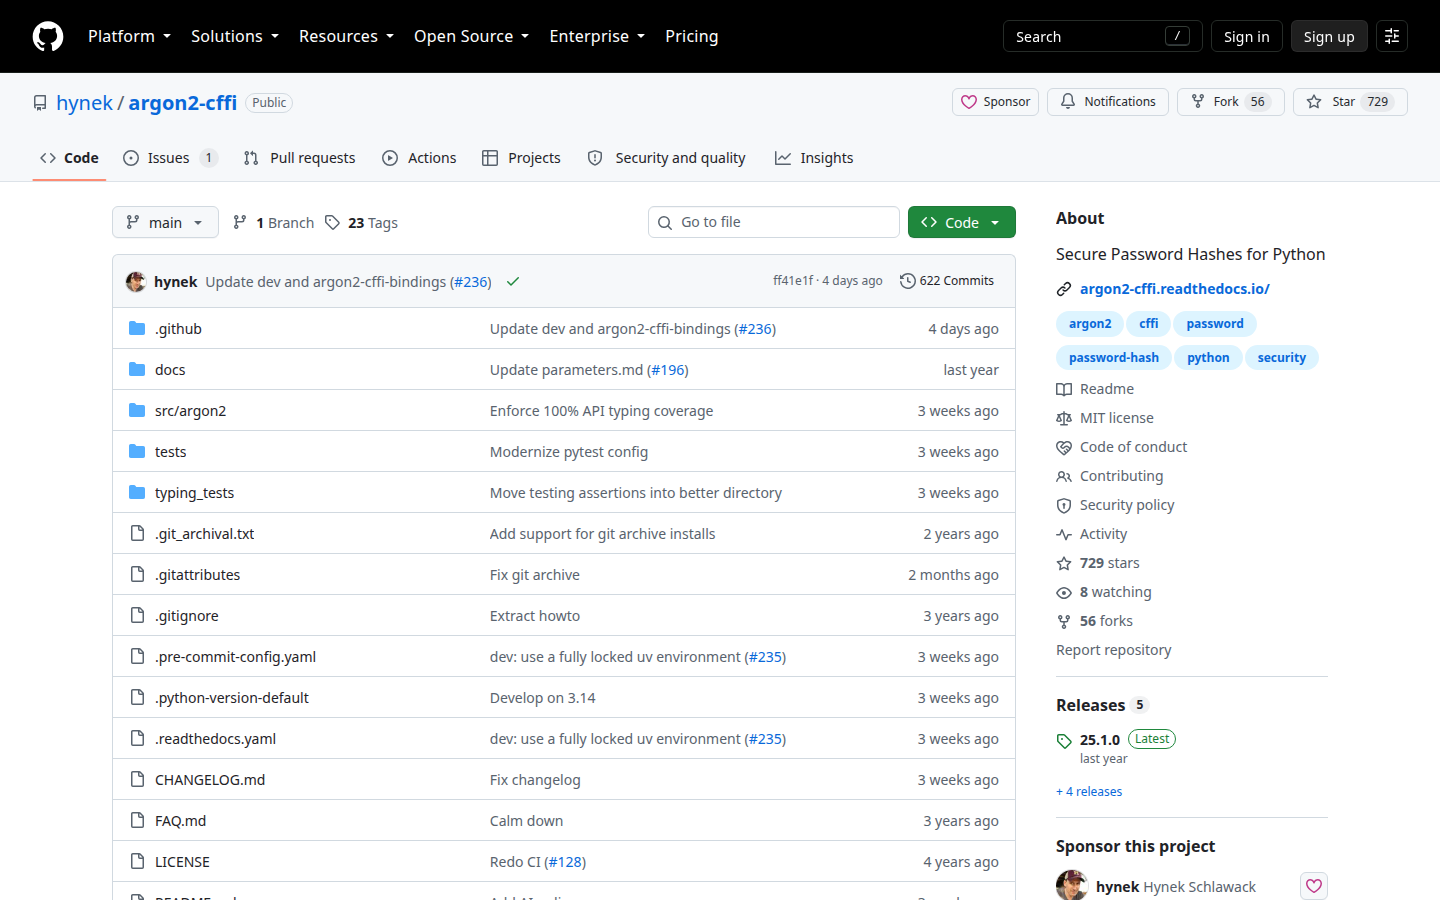Click the Notifications bell button
The height and width of the screenshot is (900, 1440).
pos(1108,102)
